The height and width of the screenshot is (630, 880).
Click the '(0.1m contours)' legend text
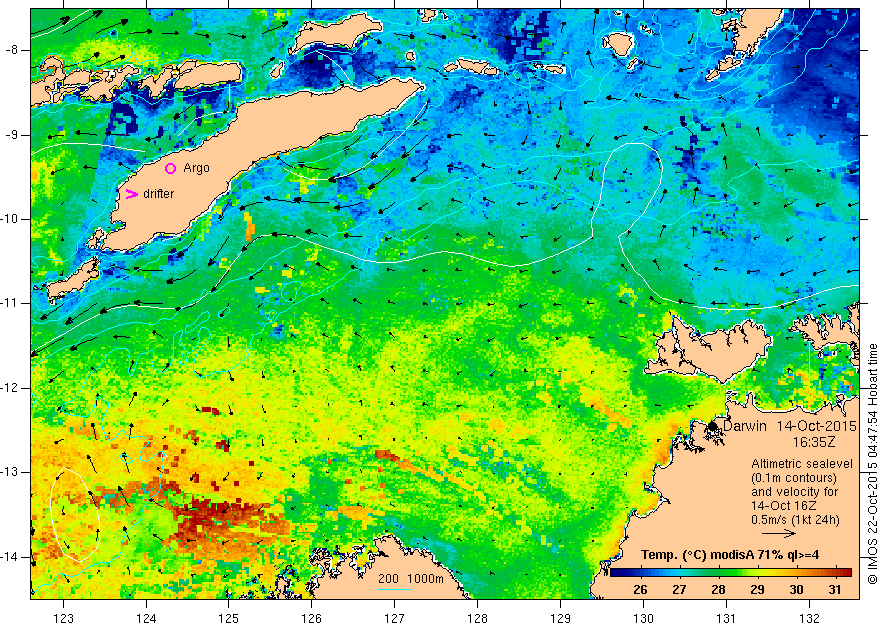click(x=794, y=478)
